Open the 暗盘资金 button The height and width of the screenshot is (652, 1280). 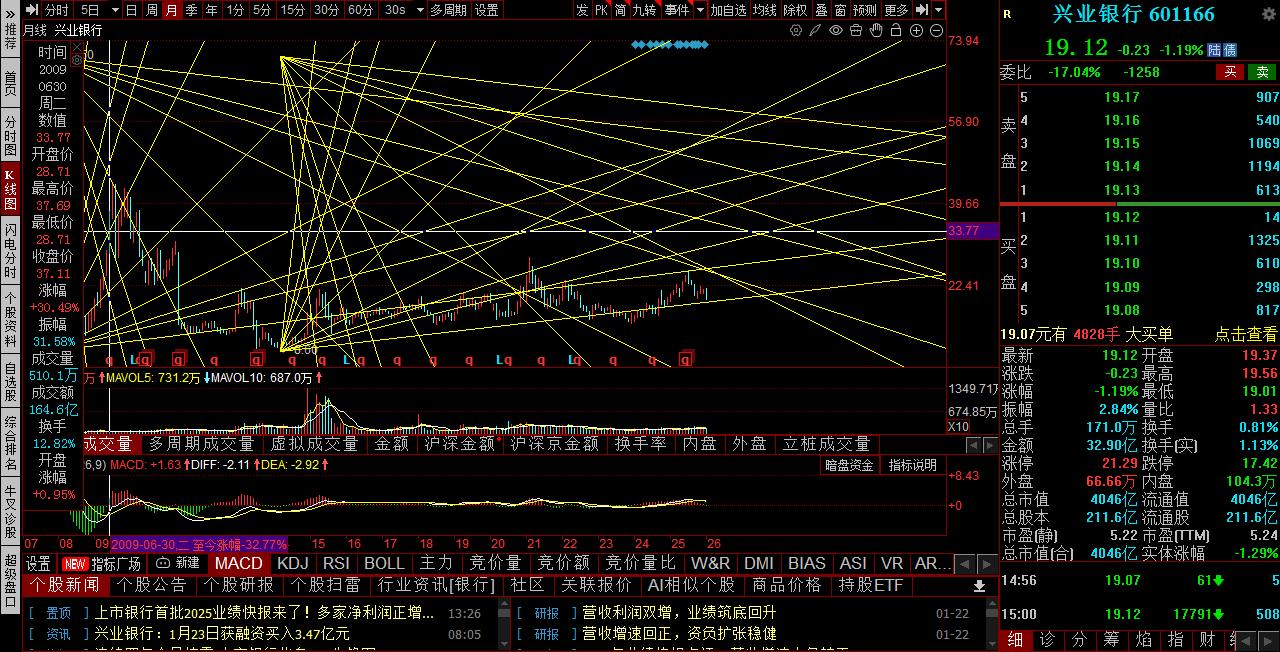849,465
